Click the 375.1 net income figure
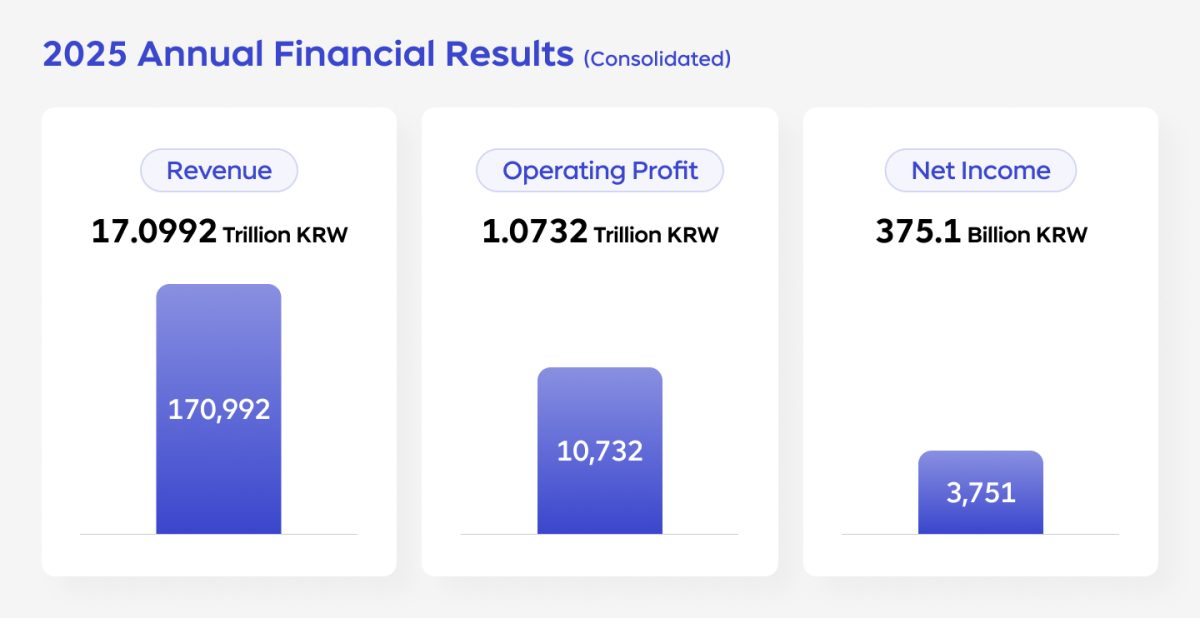This screenshot has width=1200, height=618. pos(918,232)
